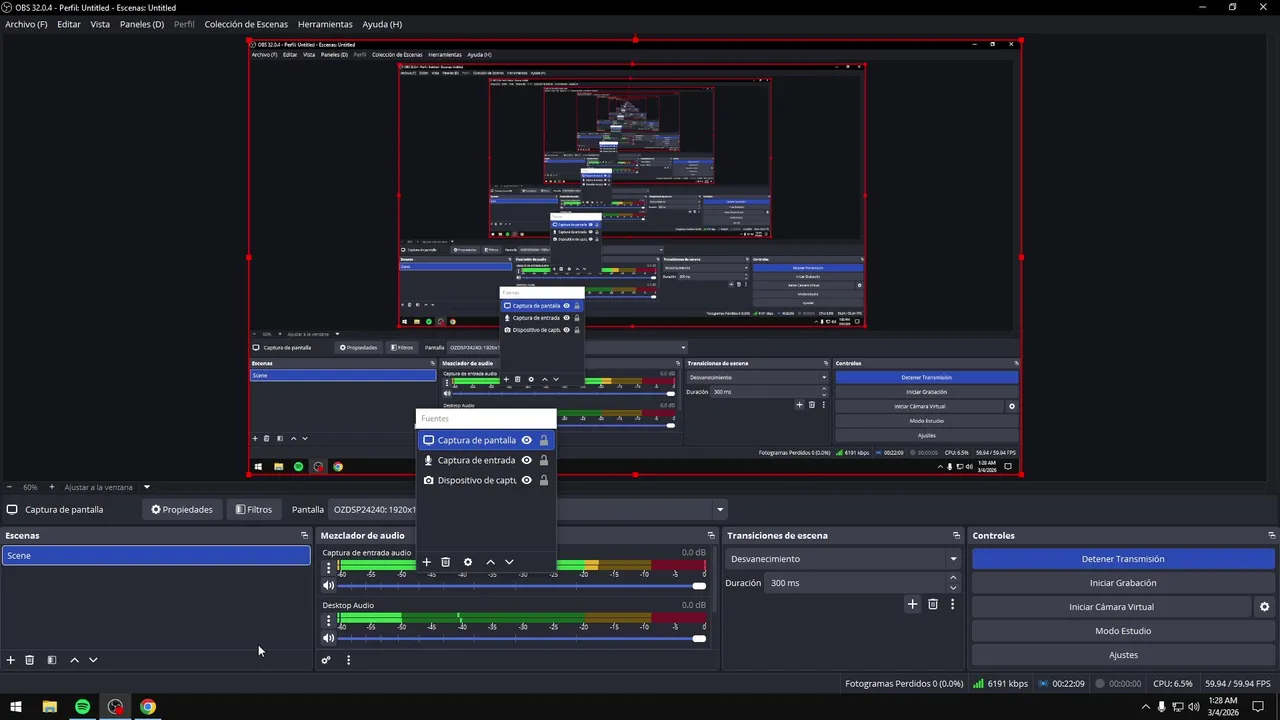The image size is (1280, 720).
Task: Remove the scene transition trash icon
Action: coord(933,604)
